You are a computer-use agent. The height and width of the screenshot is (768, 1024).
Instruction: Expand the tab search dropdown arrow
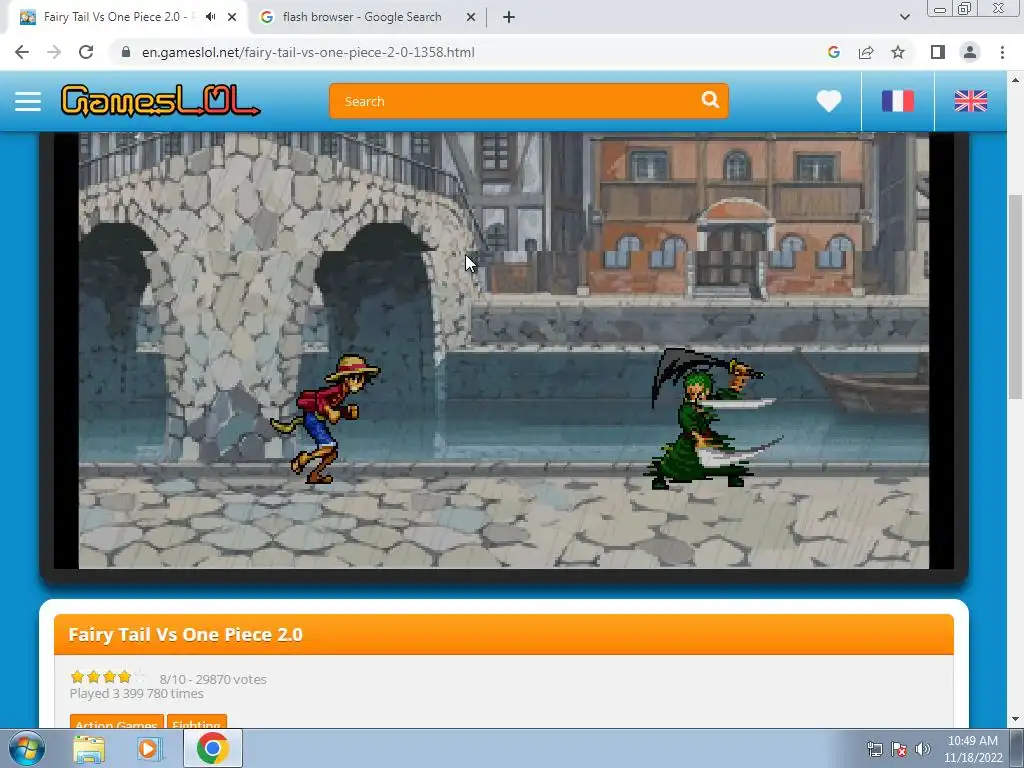pos(904,17)
